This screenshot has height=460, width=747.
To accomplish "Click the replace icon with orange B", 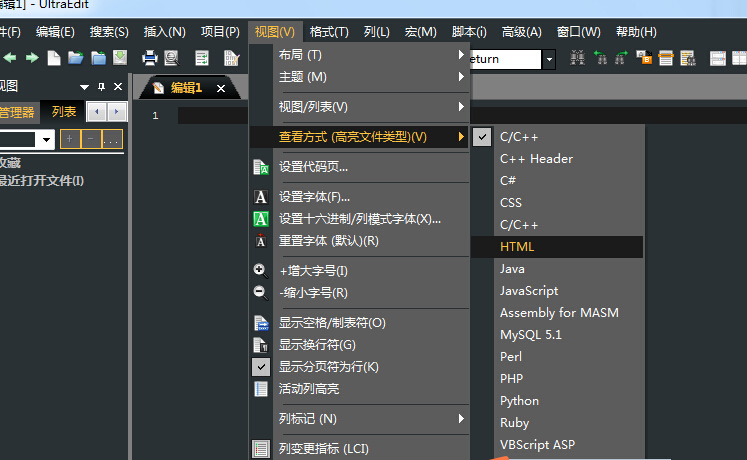I will pos(644,58).
